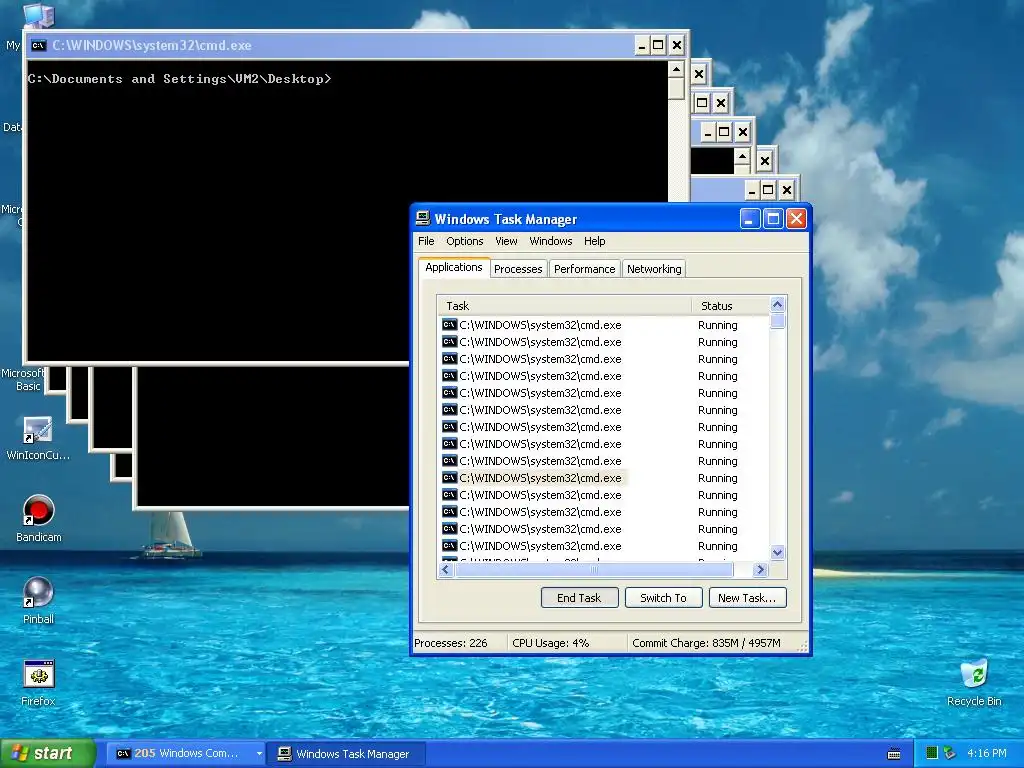This screenshot has height=768, width=1024.
Task: Open the Firefox desktop icon
Action: (x=38, y=674)
